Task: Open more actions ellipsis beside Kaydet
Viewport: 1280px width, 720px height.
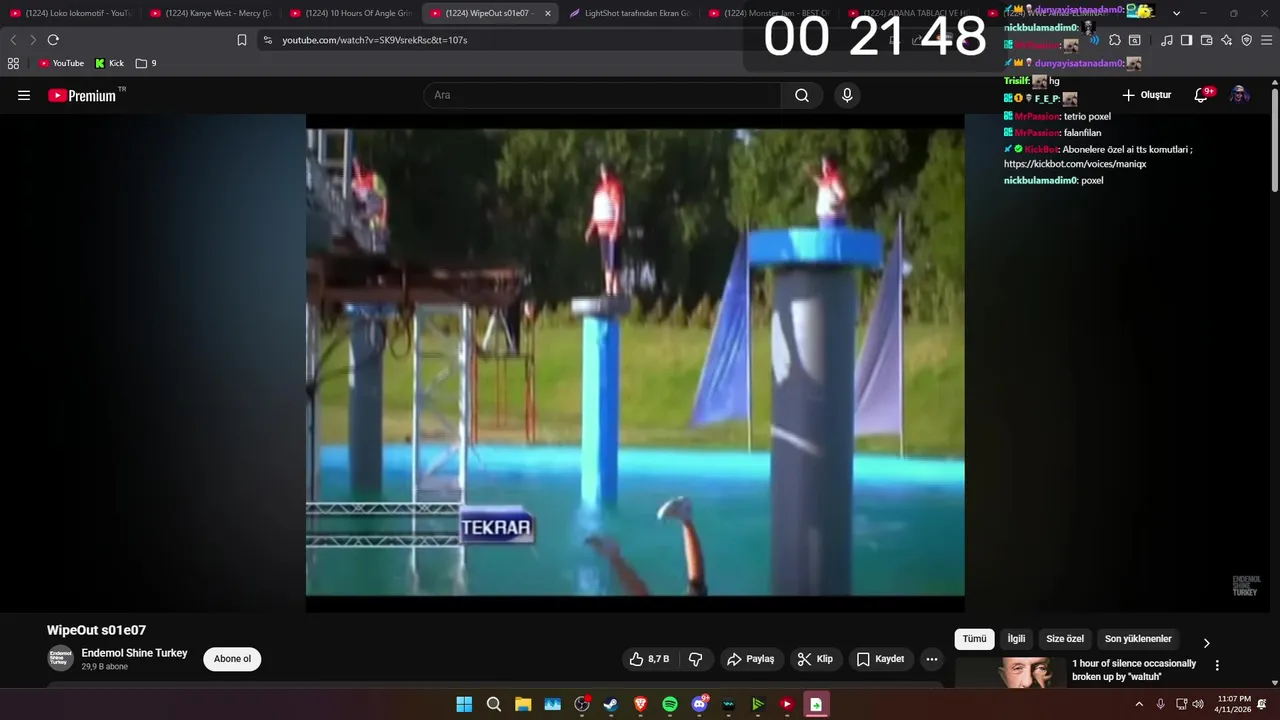Action: pyautogui.click(x=932, y=659)
